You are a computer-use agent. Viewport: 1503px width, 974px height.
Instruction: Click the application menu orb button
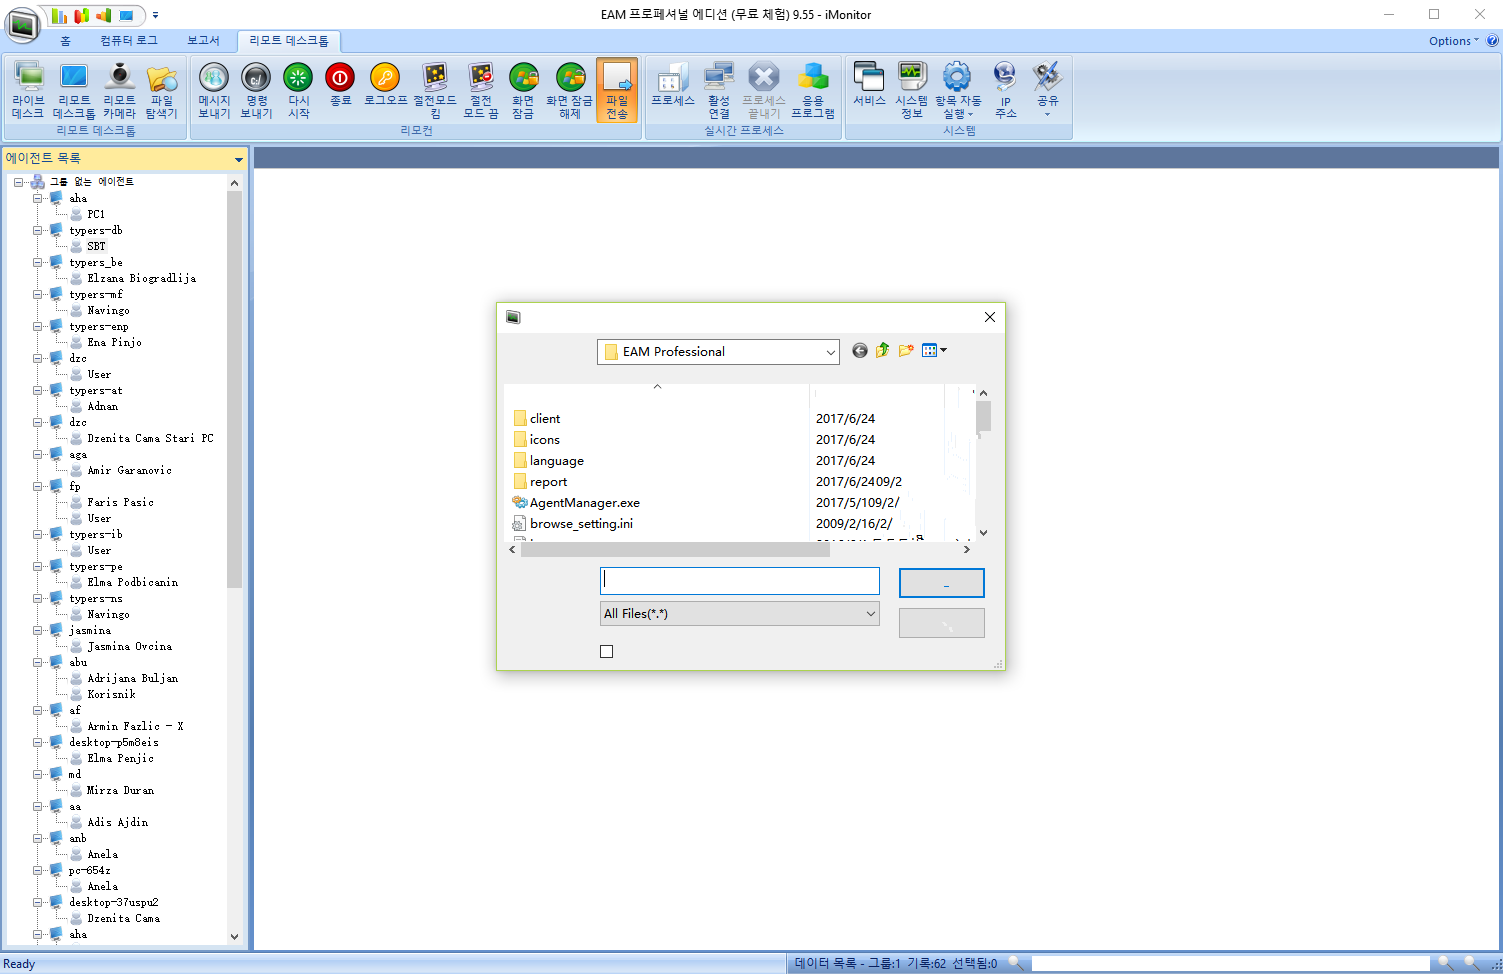click(x=22, y=26)
